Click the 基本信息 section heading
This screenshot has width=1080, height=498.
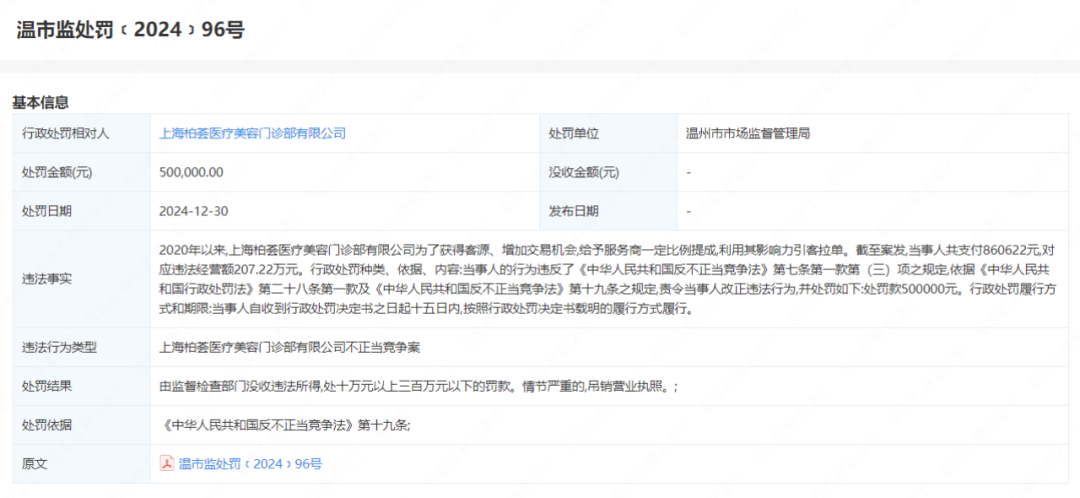click(x=40, y=103)
